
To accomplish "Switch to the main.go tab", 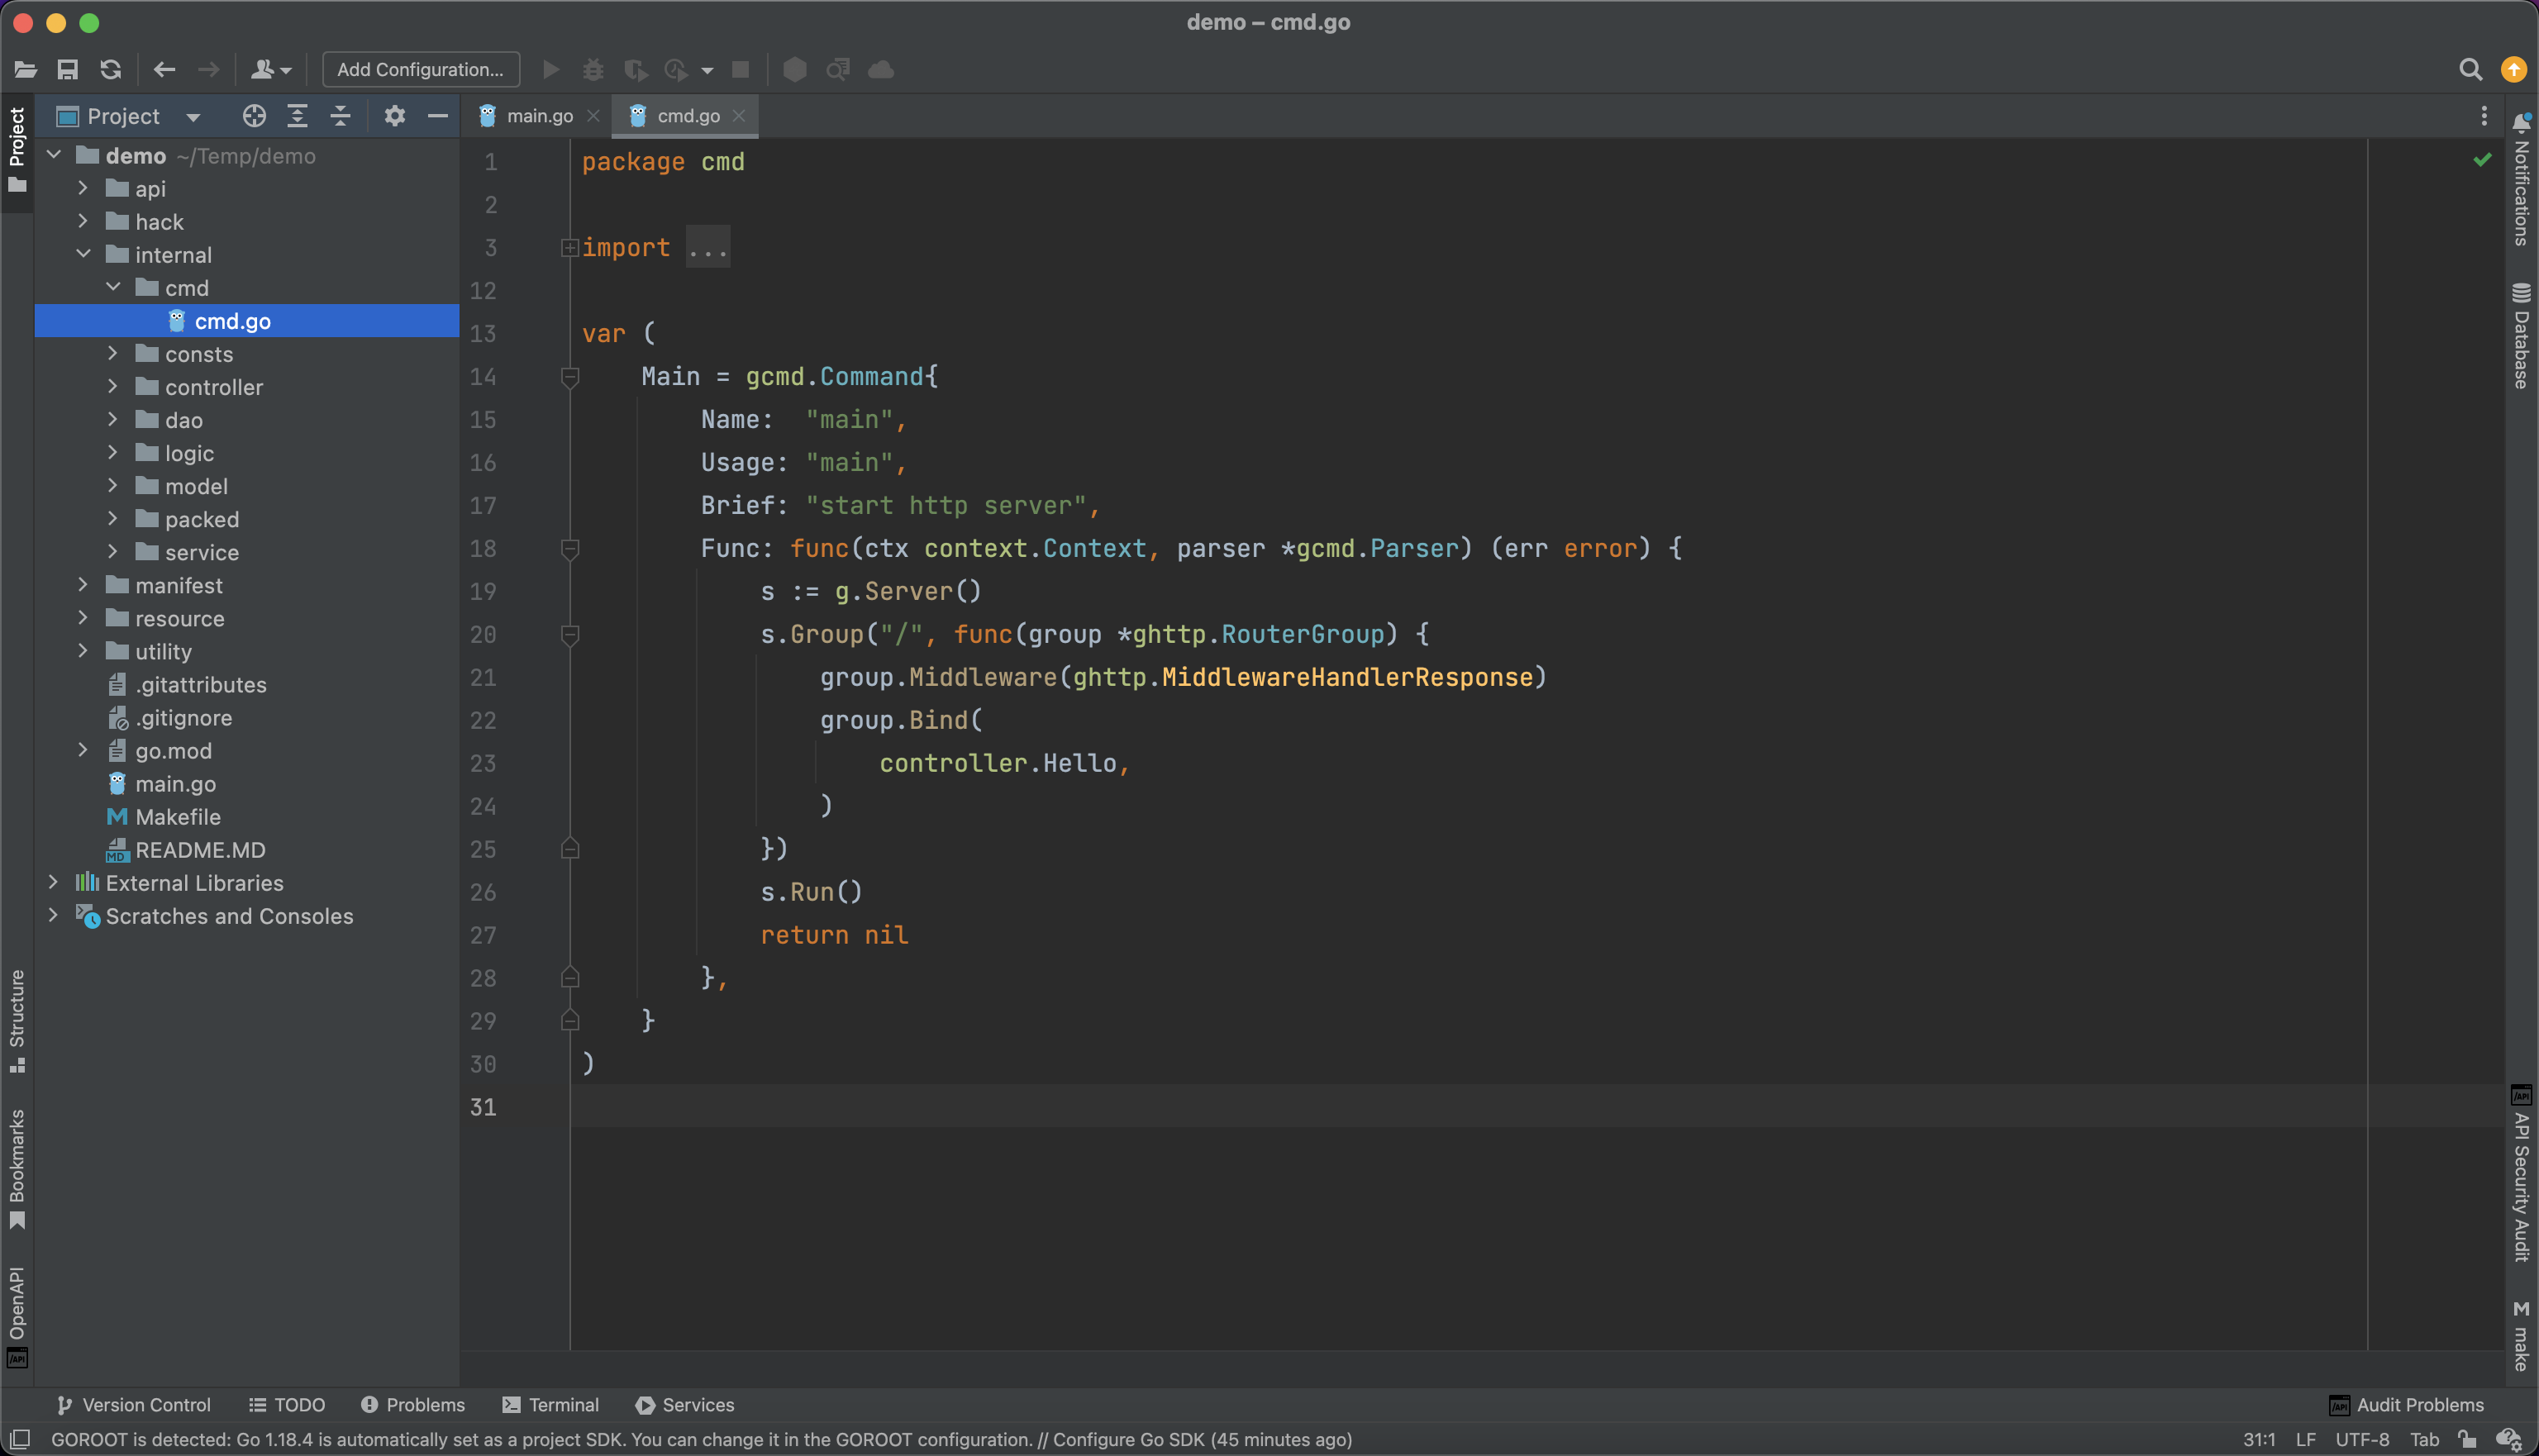I will pyautogui.click(x=539, y=116).
